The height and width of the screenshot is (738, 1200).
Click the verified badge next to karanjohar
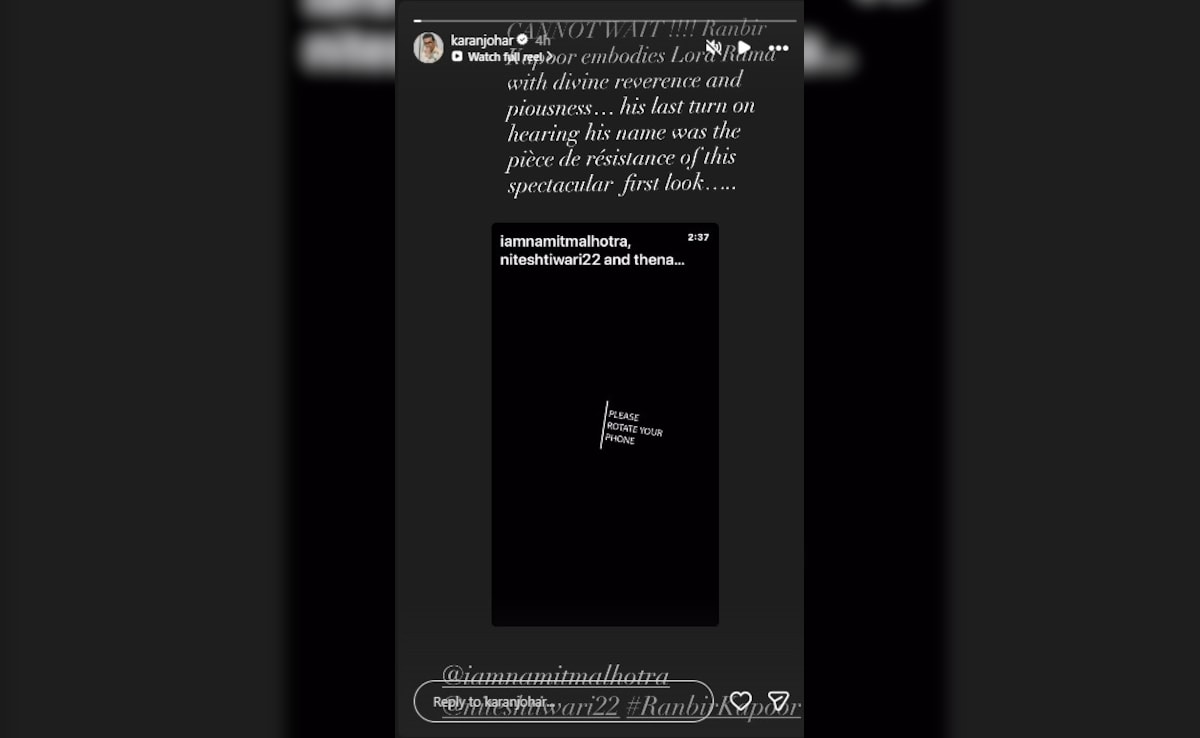coord(522,41)
